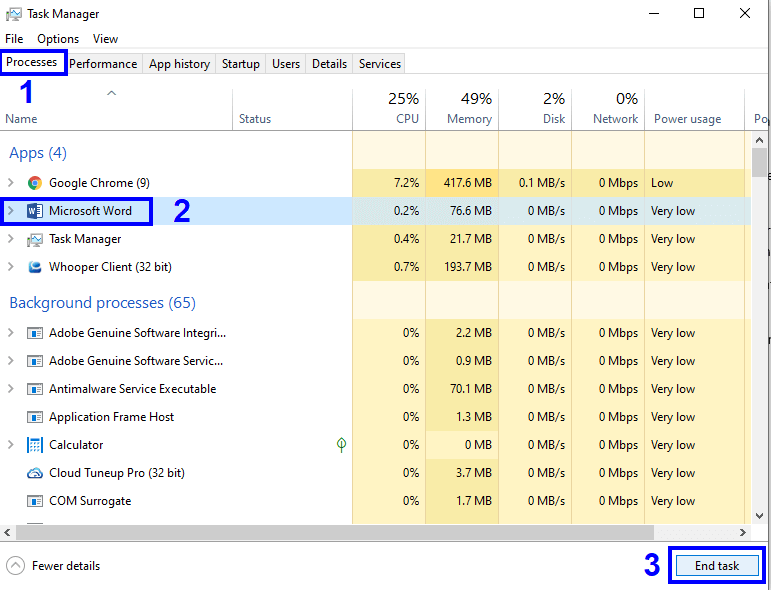This screenshot has height=590, width=771.
Task: Select the Apps (4) group heading
Action: [38, 153]
